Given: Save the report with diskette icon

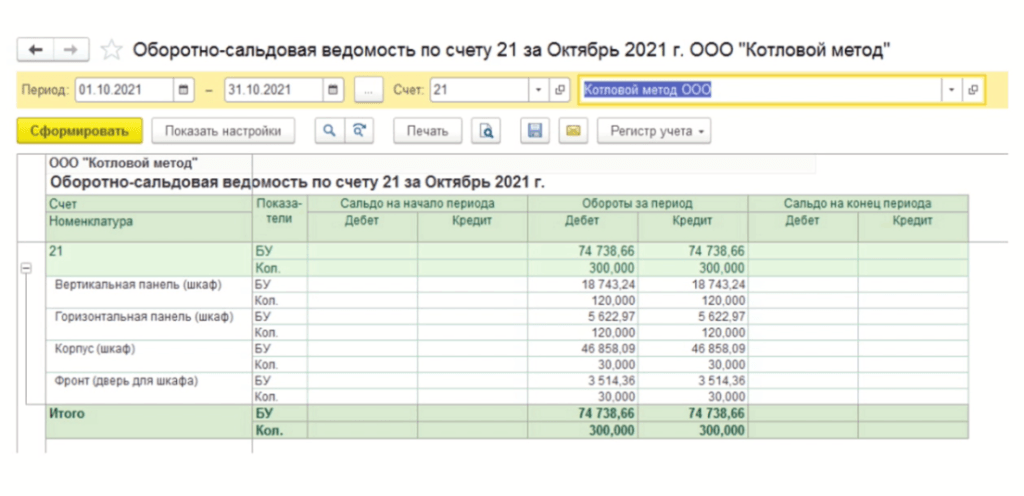Looking at the screenshot, I should 535,131.
